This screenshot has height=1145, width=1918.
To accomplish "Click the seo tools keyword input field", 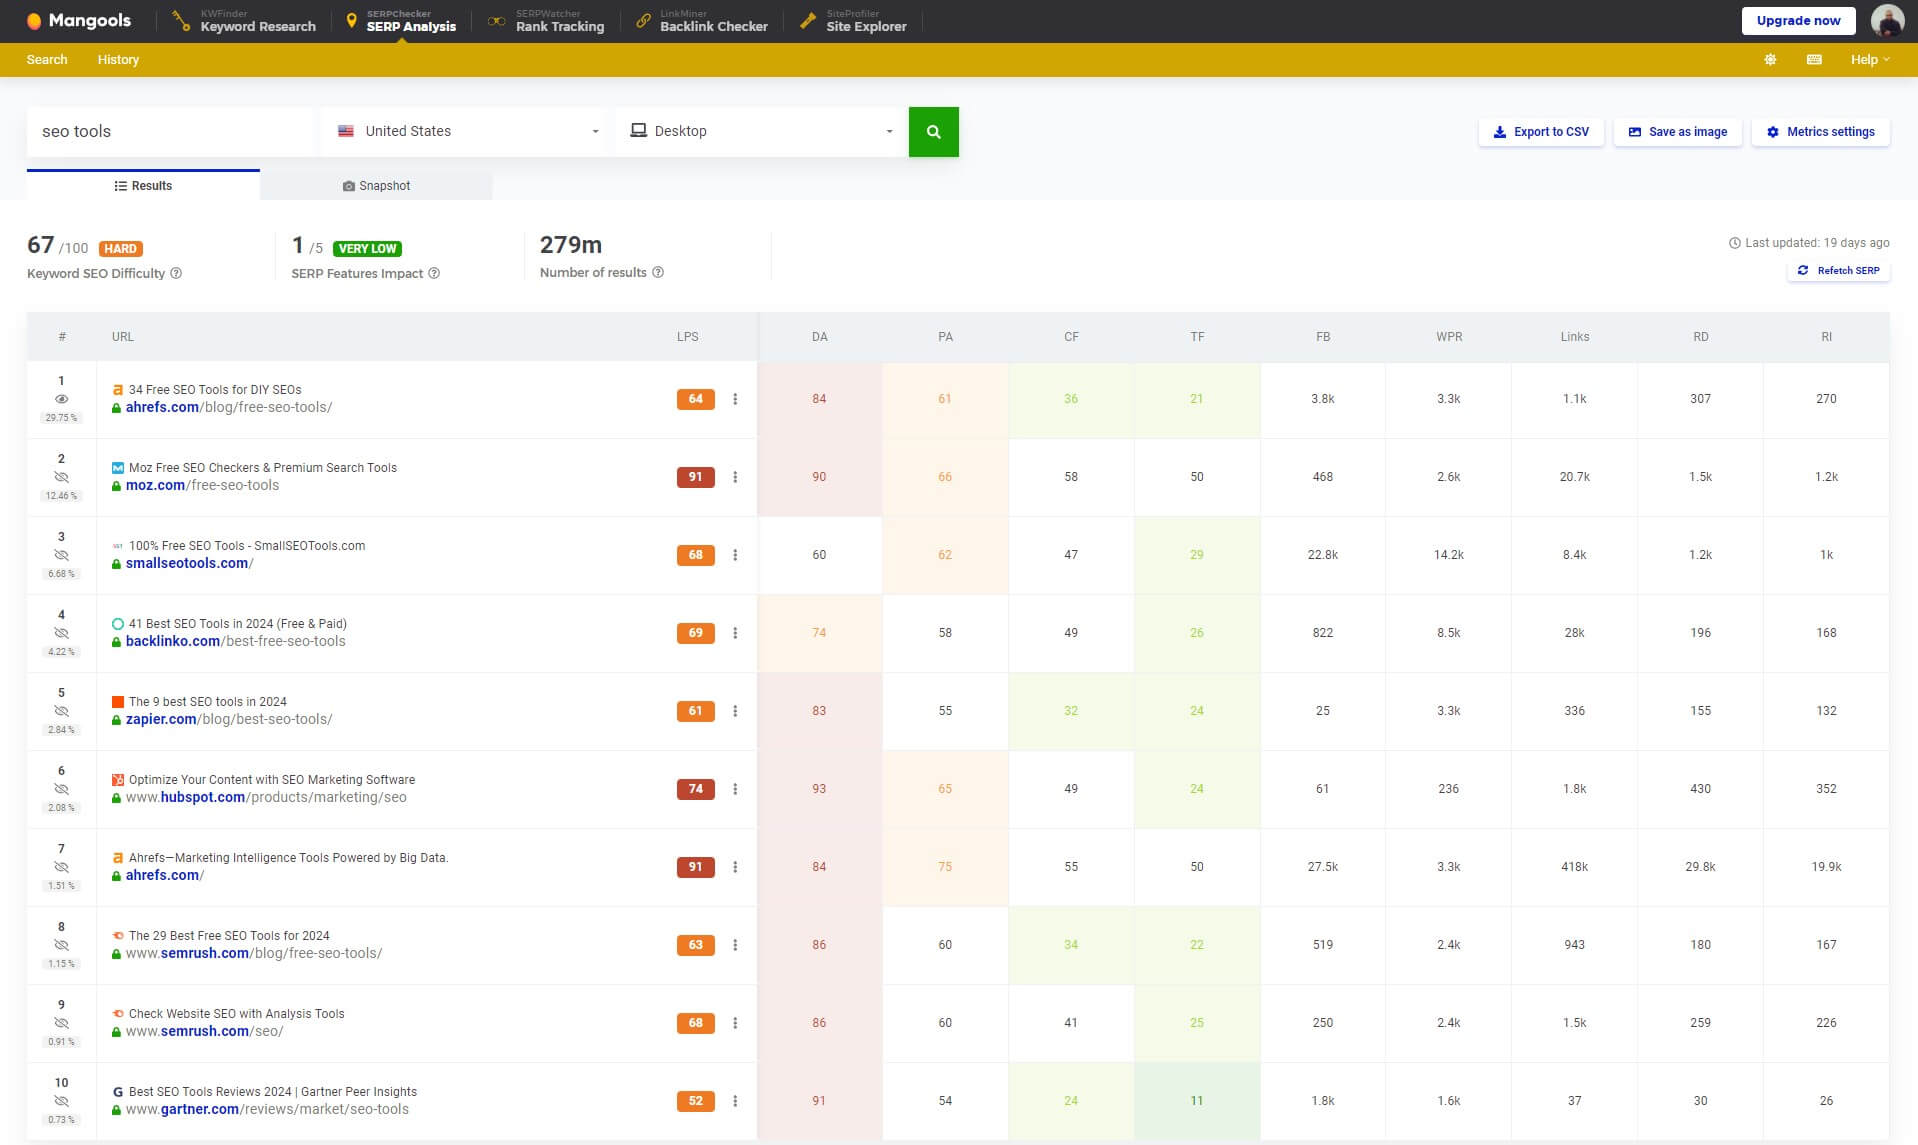I will click(170, 132).
